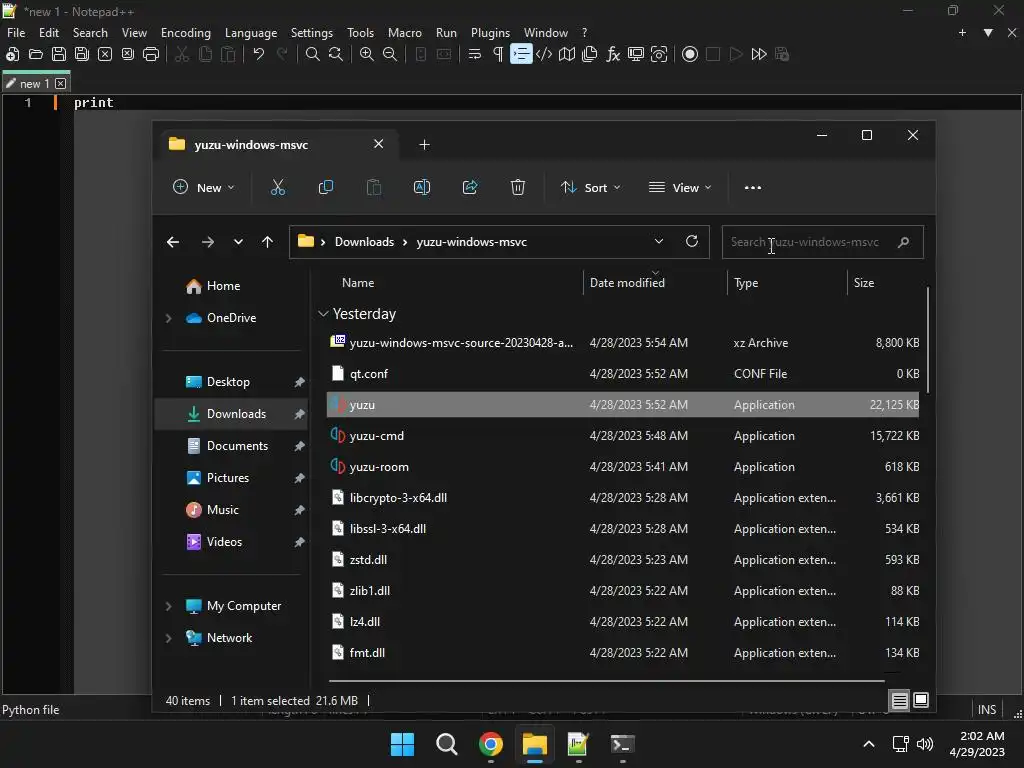Toggle Show All Characters pilcrow icon
This screenshot has width=1024, height=768.
tap(498, 54)
